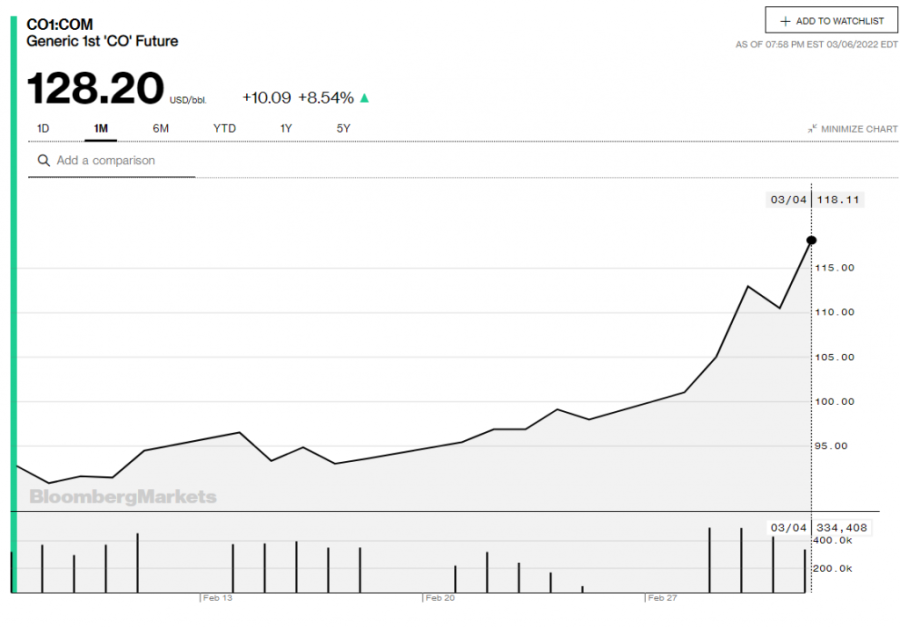Click the plus icon in Add to Watchlist
This screenshot has height=628, width=900.
pyautogui.click(x=785, y=21)
